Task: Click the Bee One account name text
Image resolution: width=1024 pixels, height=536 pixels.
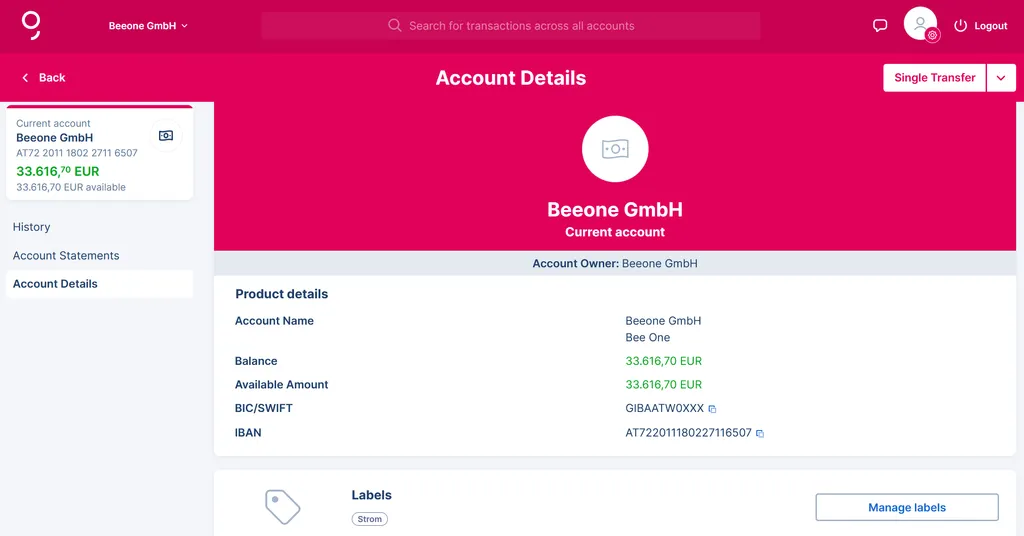Action: [x=647, y=338]
